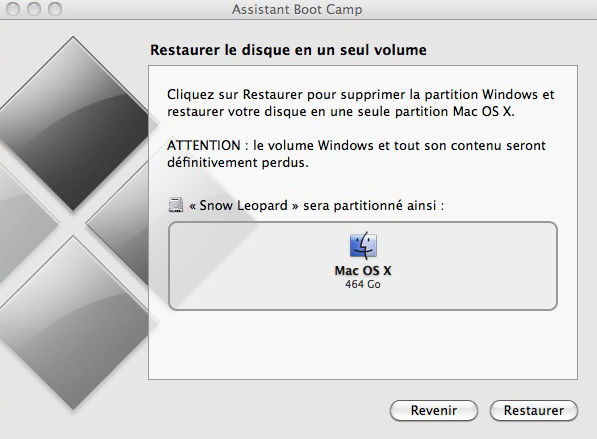Viewport: 597px width, 439px height.
Task: Click the diamond tile overlapped by the panel
Action: tap(117, 223)
